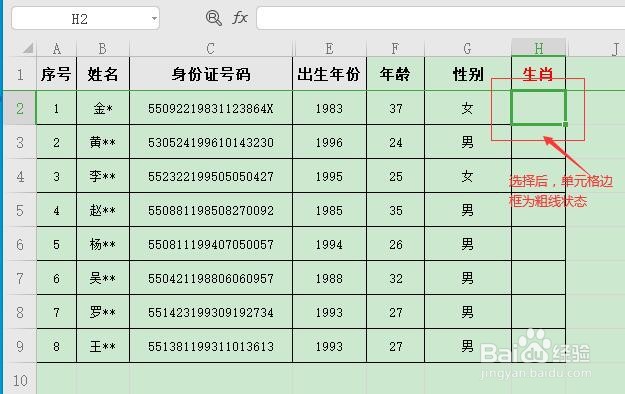Click the 姓名 header cell
The image size is (625, 394).
[x=103, y=74]
